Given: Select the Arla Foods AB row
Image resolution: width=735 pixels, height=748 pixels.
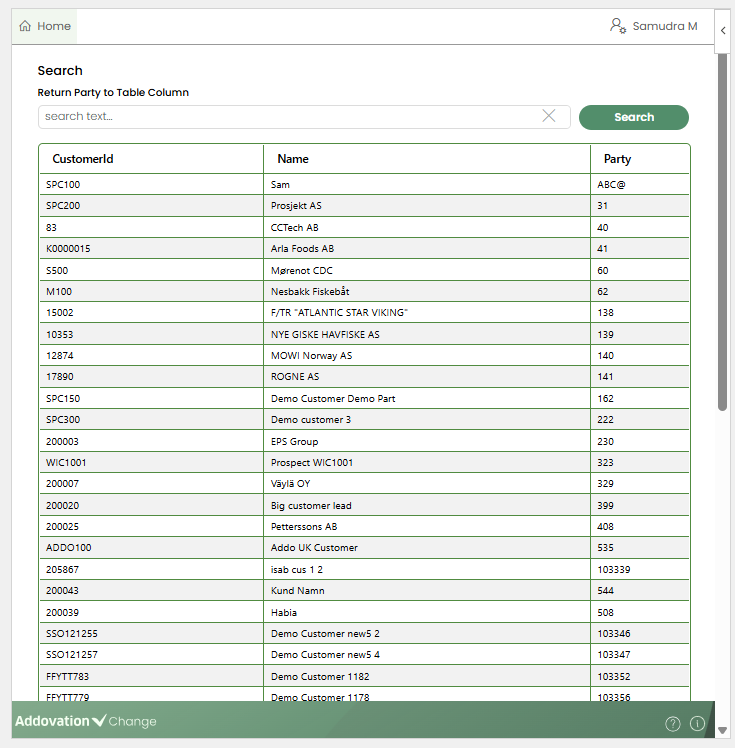Looking at the screenshot, I should tap(302, 248).
